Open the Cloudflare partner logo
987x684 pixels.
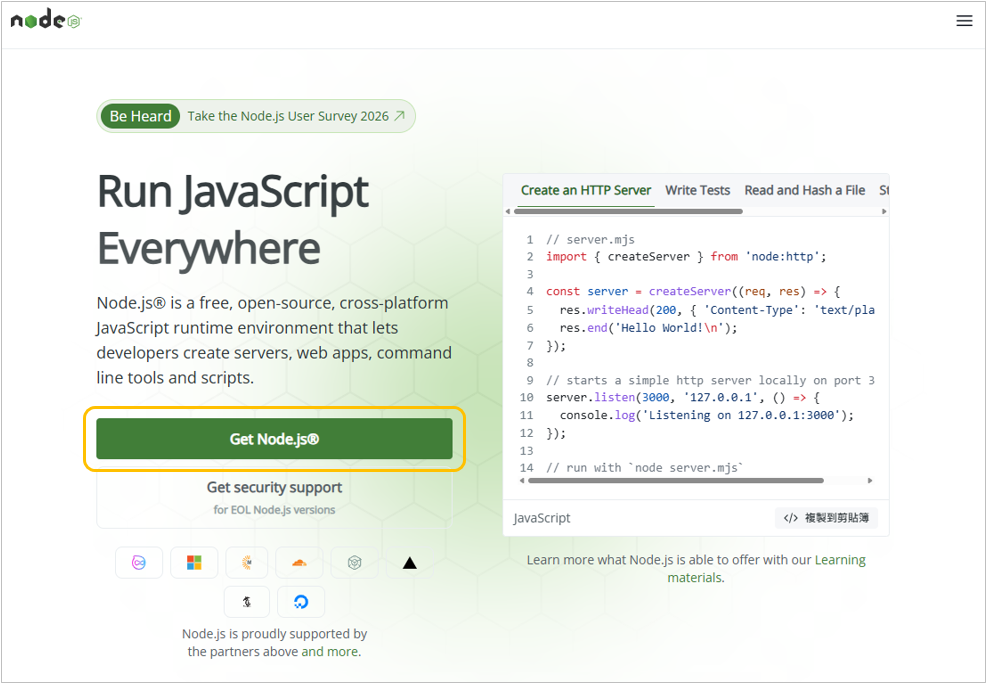tap(300, 563)
